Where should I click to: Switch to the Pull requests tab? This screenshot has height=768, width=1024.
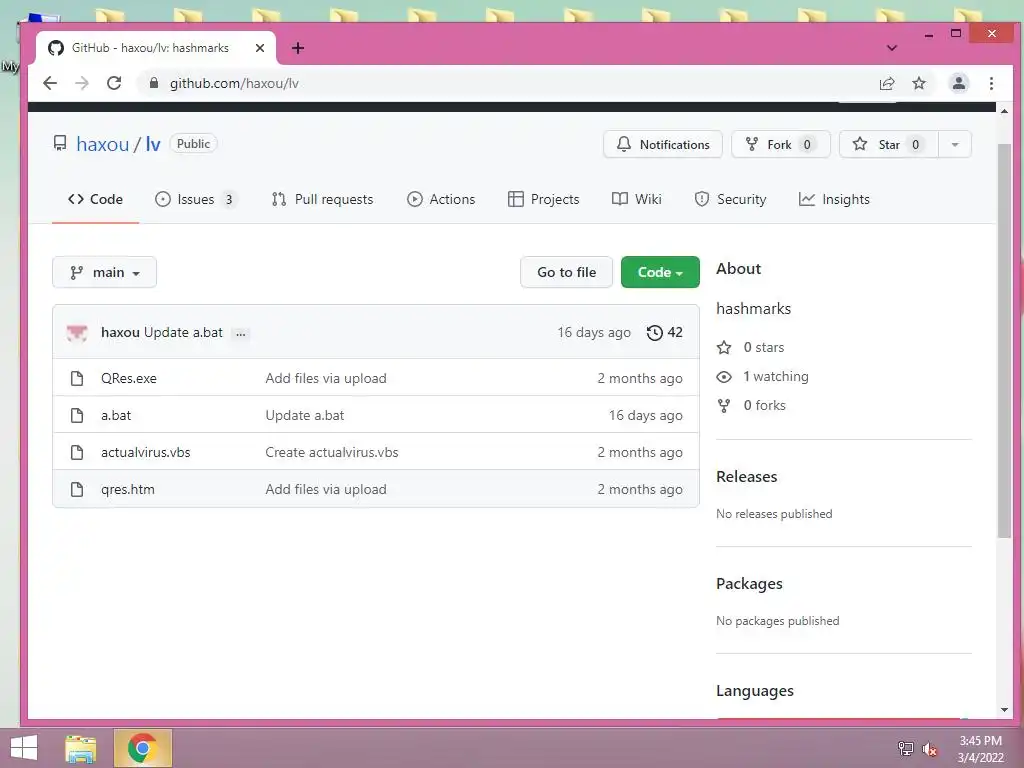[323, 199]
